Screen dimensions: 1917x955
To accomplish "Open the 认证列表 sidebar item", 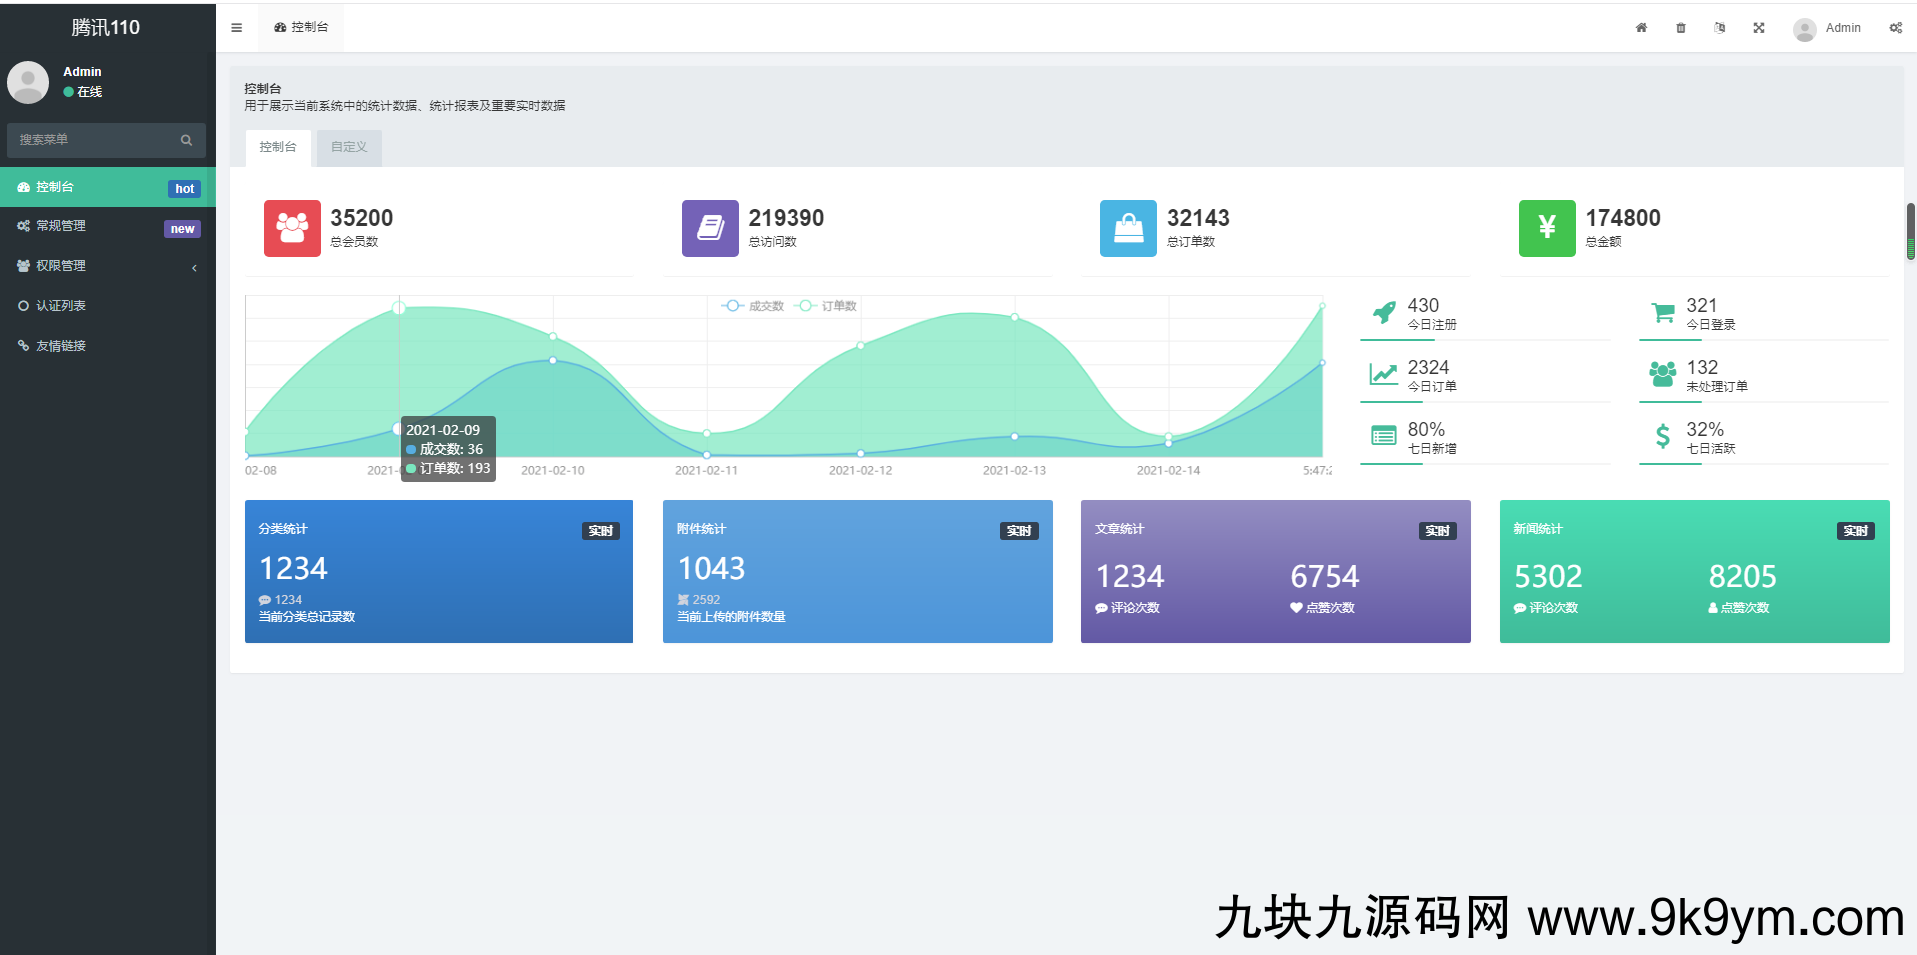I will click(107, 306).
